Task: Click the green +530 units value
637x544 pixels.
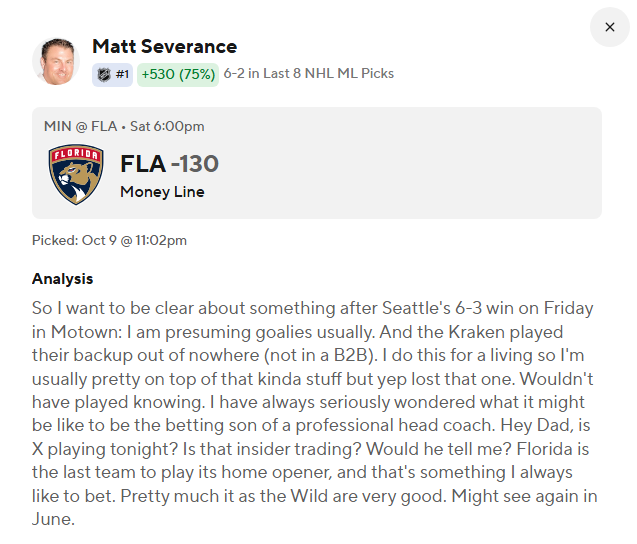Action: (x=158, y=74)
